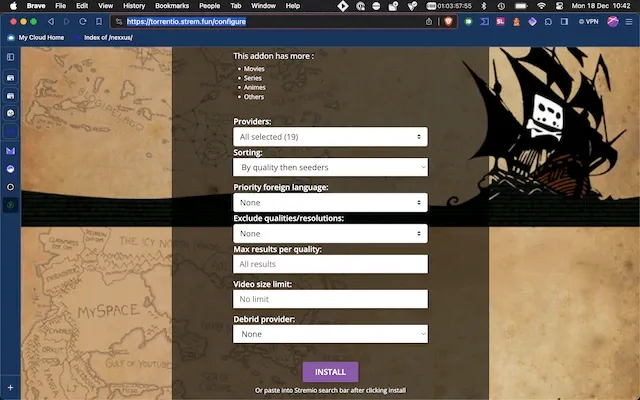Open the Debrid provider dropdown
The image size is (640, 400).
click(x=330, y=334)
